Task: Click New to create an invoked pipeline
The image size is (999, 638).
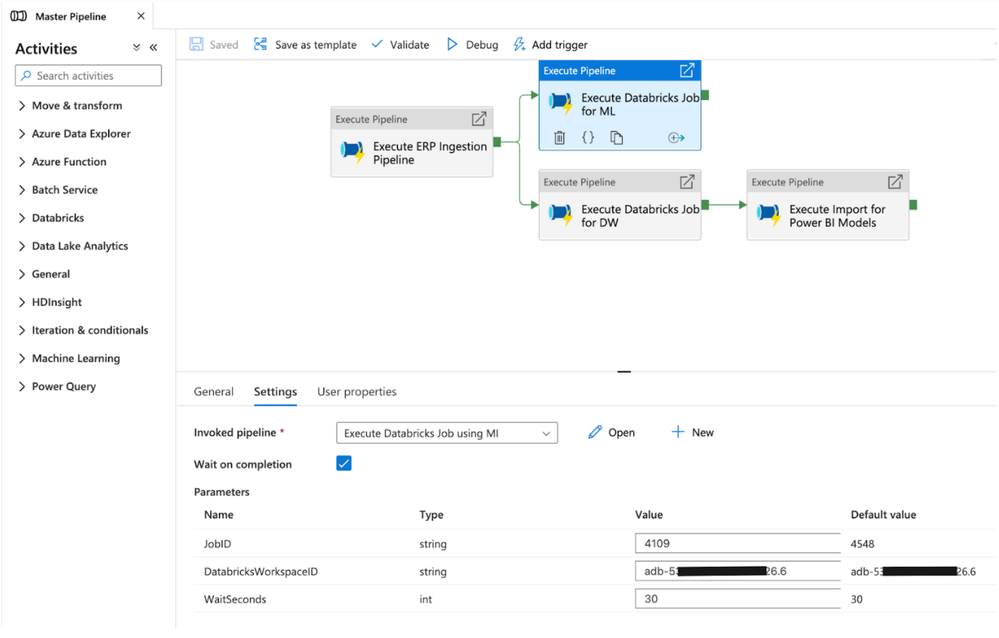Action: point(693,432)
